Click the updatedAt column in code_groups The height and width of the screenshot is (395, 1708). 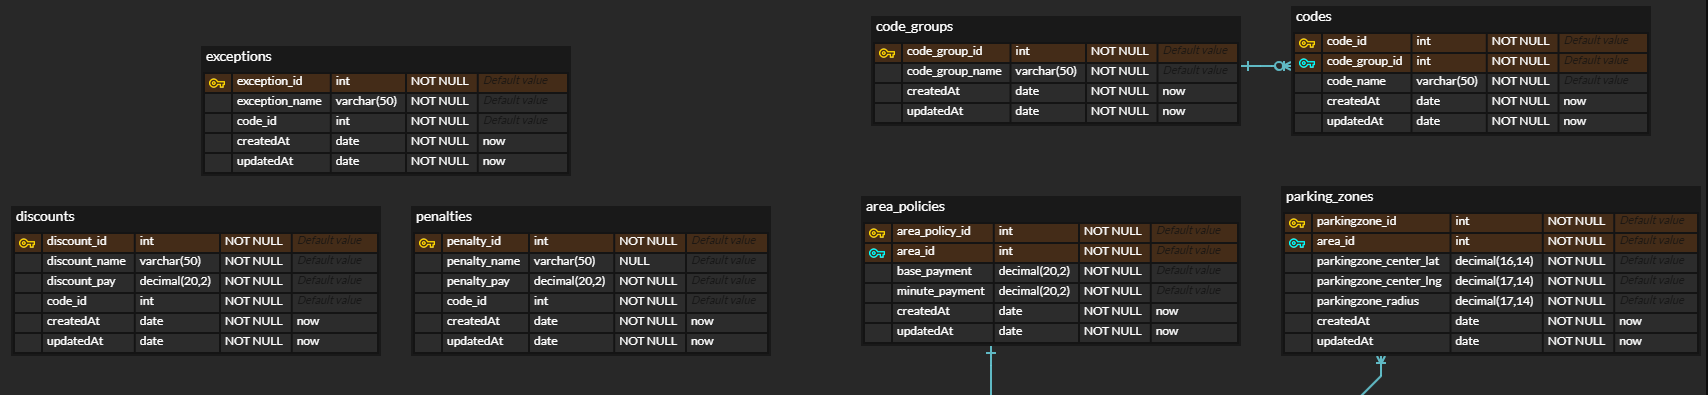tap(935, 111)
